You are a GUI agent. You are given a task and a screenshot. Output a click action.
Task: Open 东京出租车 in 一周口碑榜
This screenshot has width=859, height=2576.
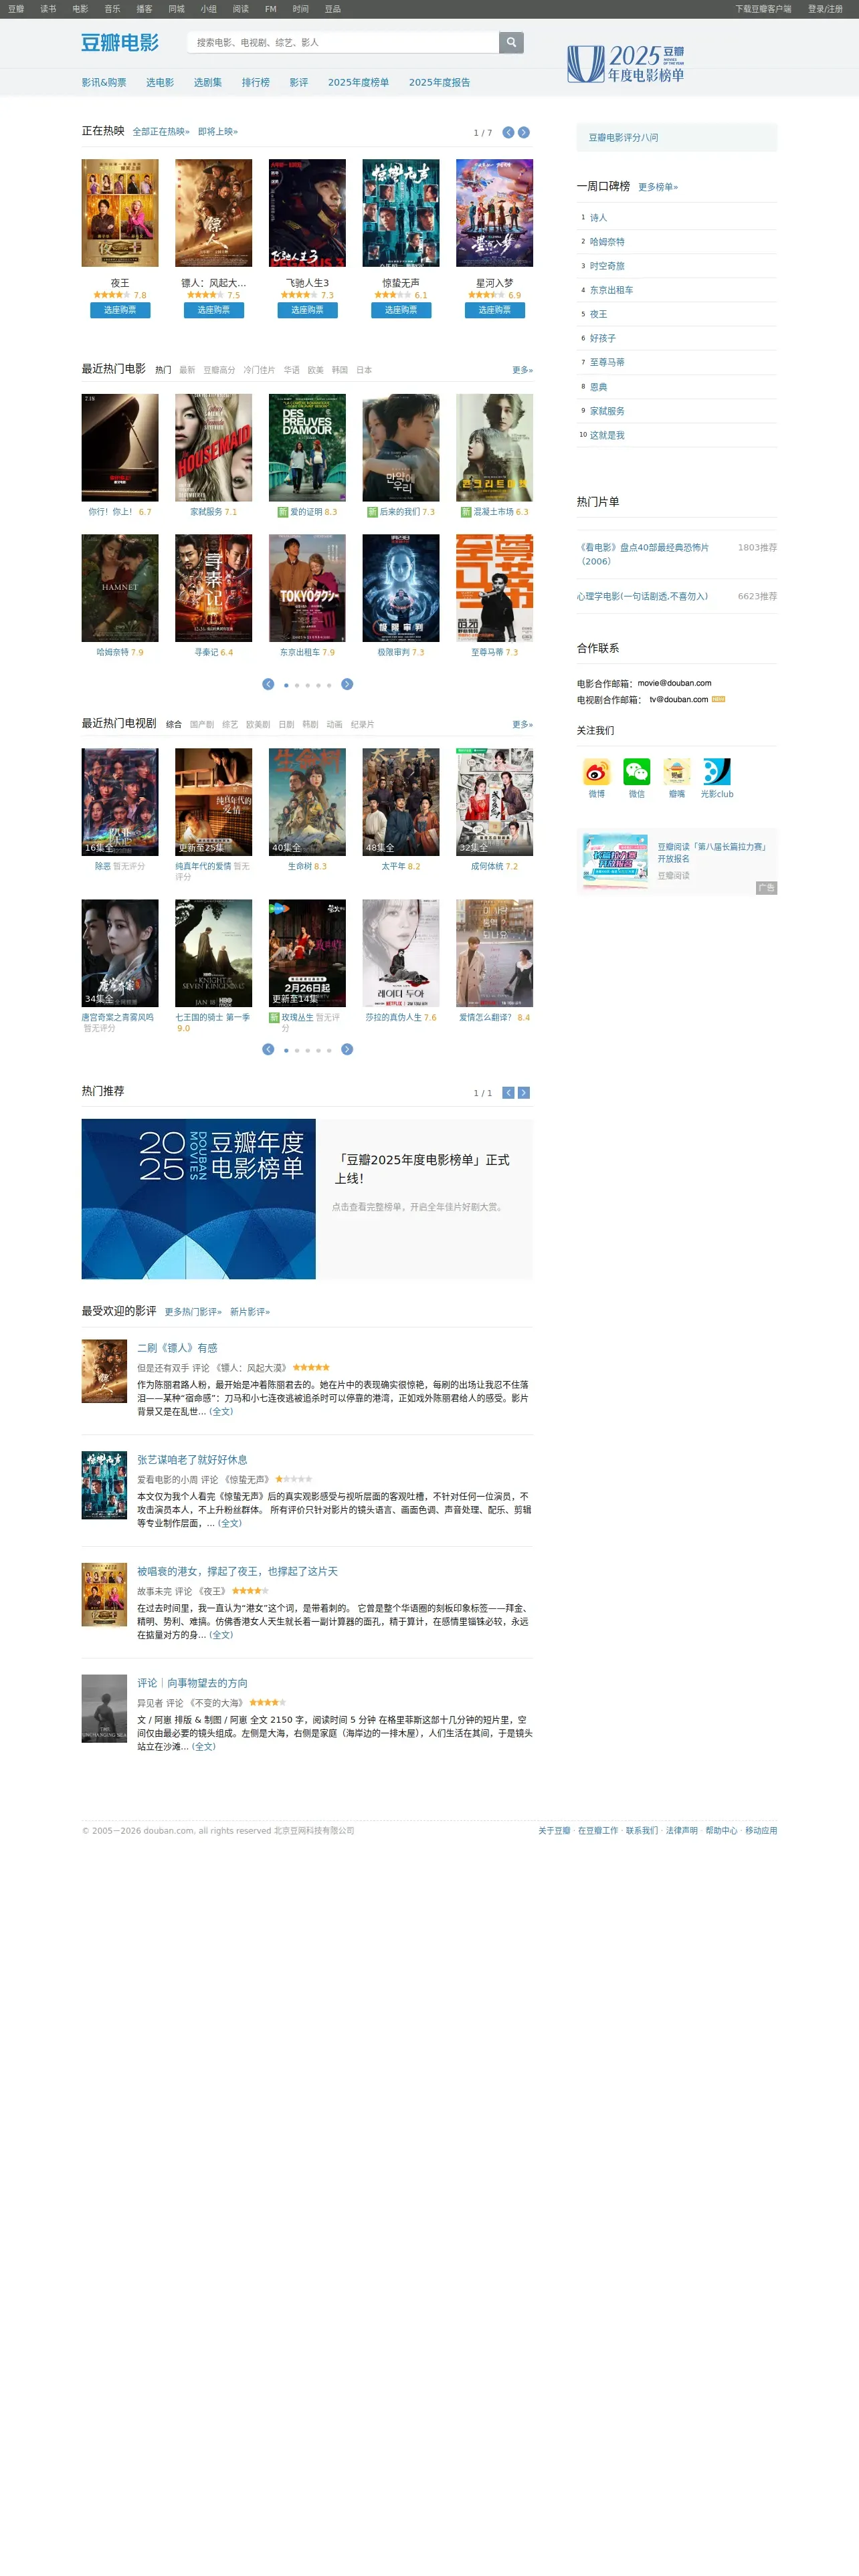coord(611,290)
